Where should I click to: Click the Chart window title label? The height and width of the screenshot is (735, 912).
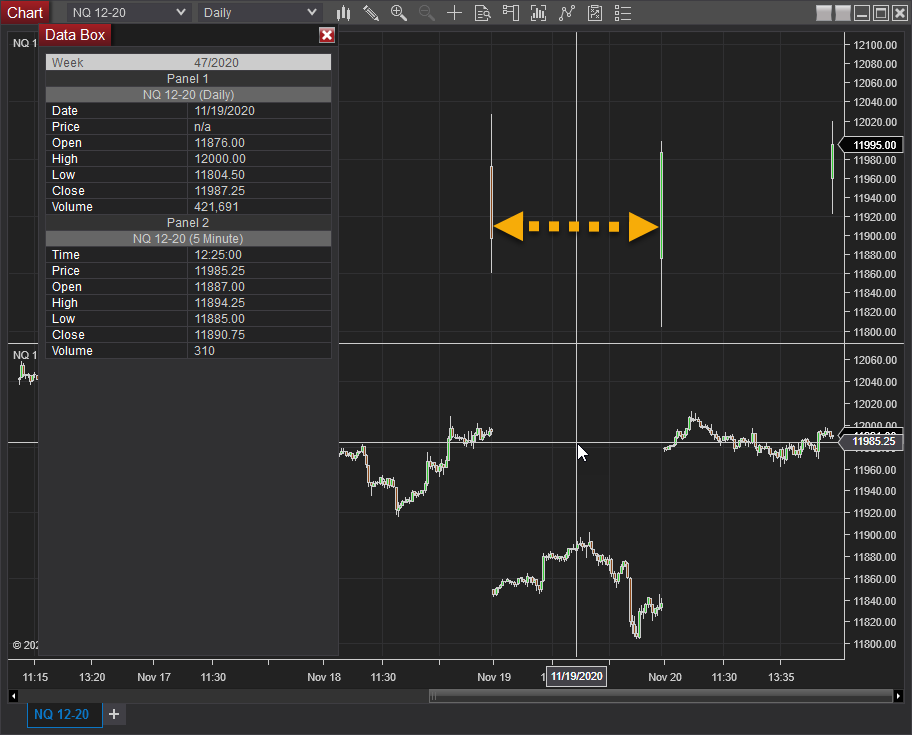point(25,13)
